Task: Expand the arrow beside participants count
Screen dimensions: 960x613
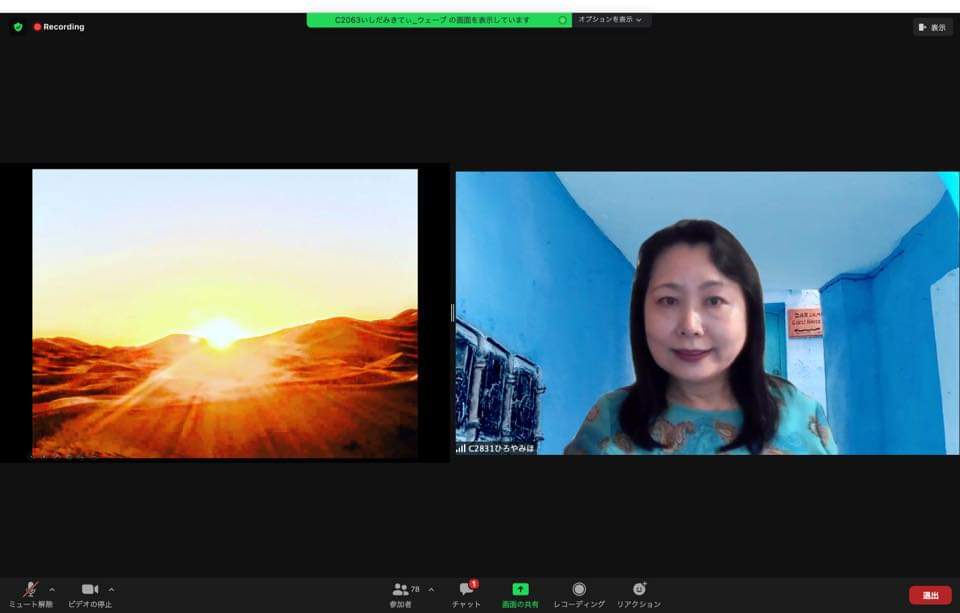Action: (431, 589)
